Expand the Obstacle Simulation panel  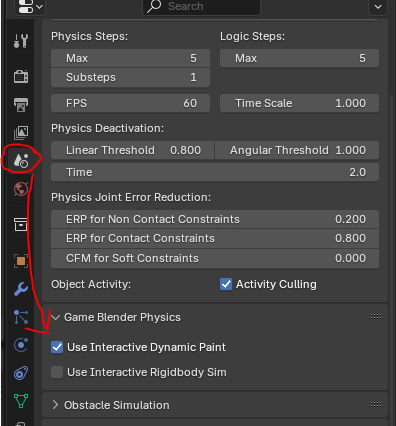[x=56, y=405]
